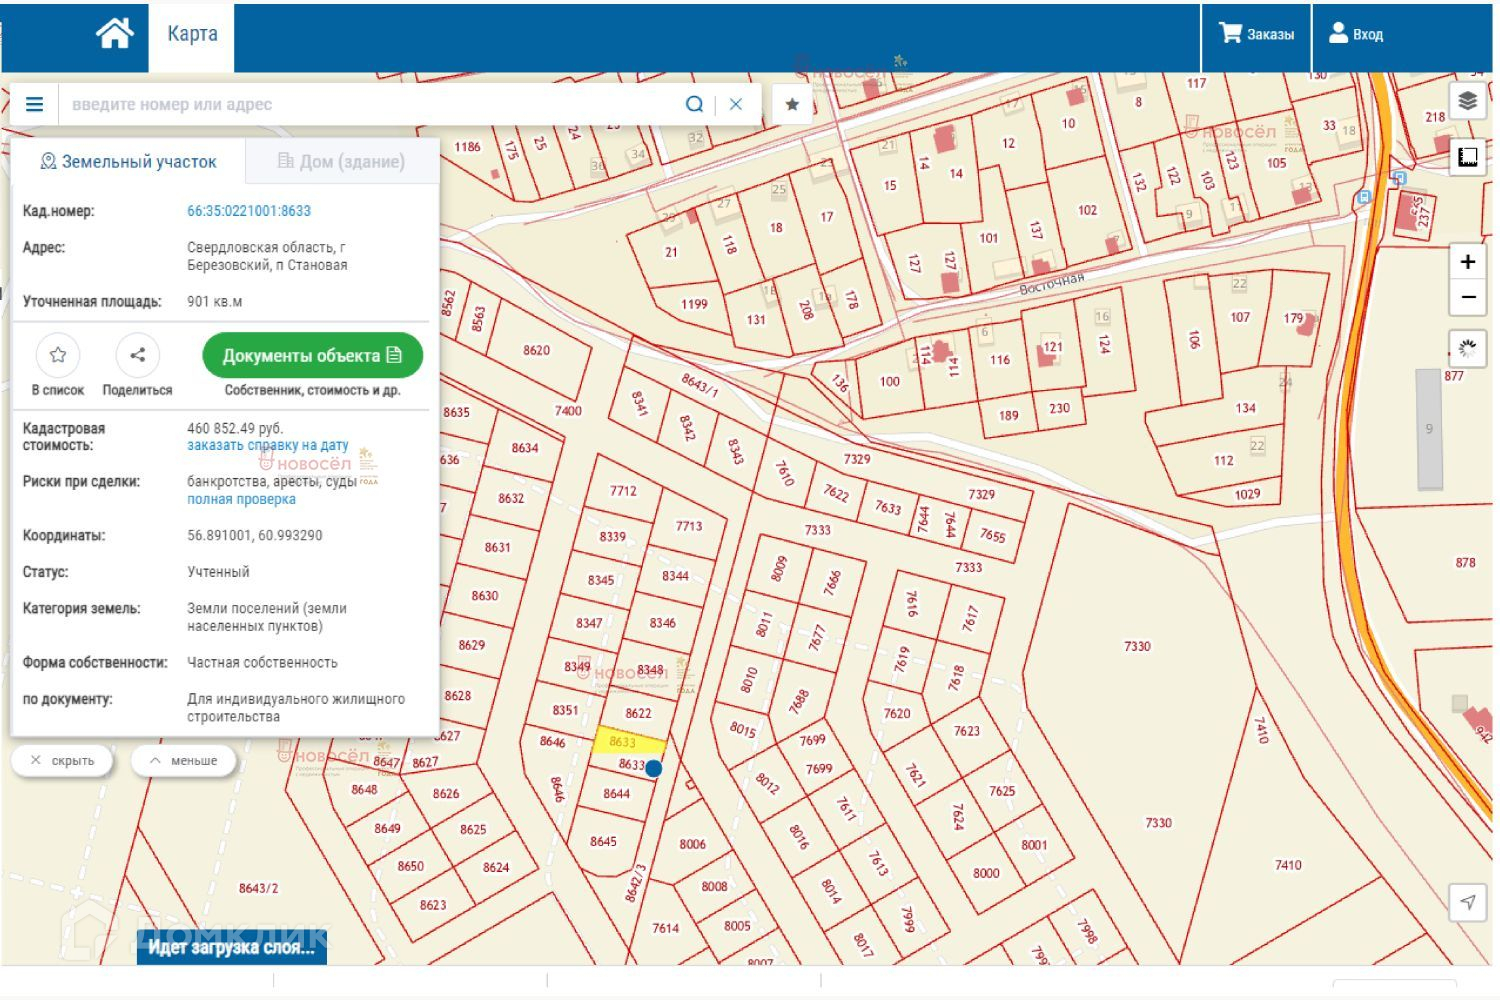Open the Заказы cart
1500x1000 pixels.
coord(1256,35)
